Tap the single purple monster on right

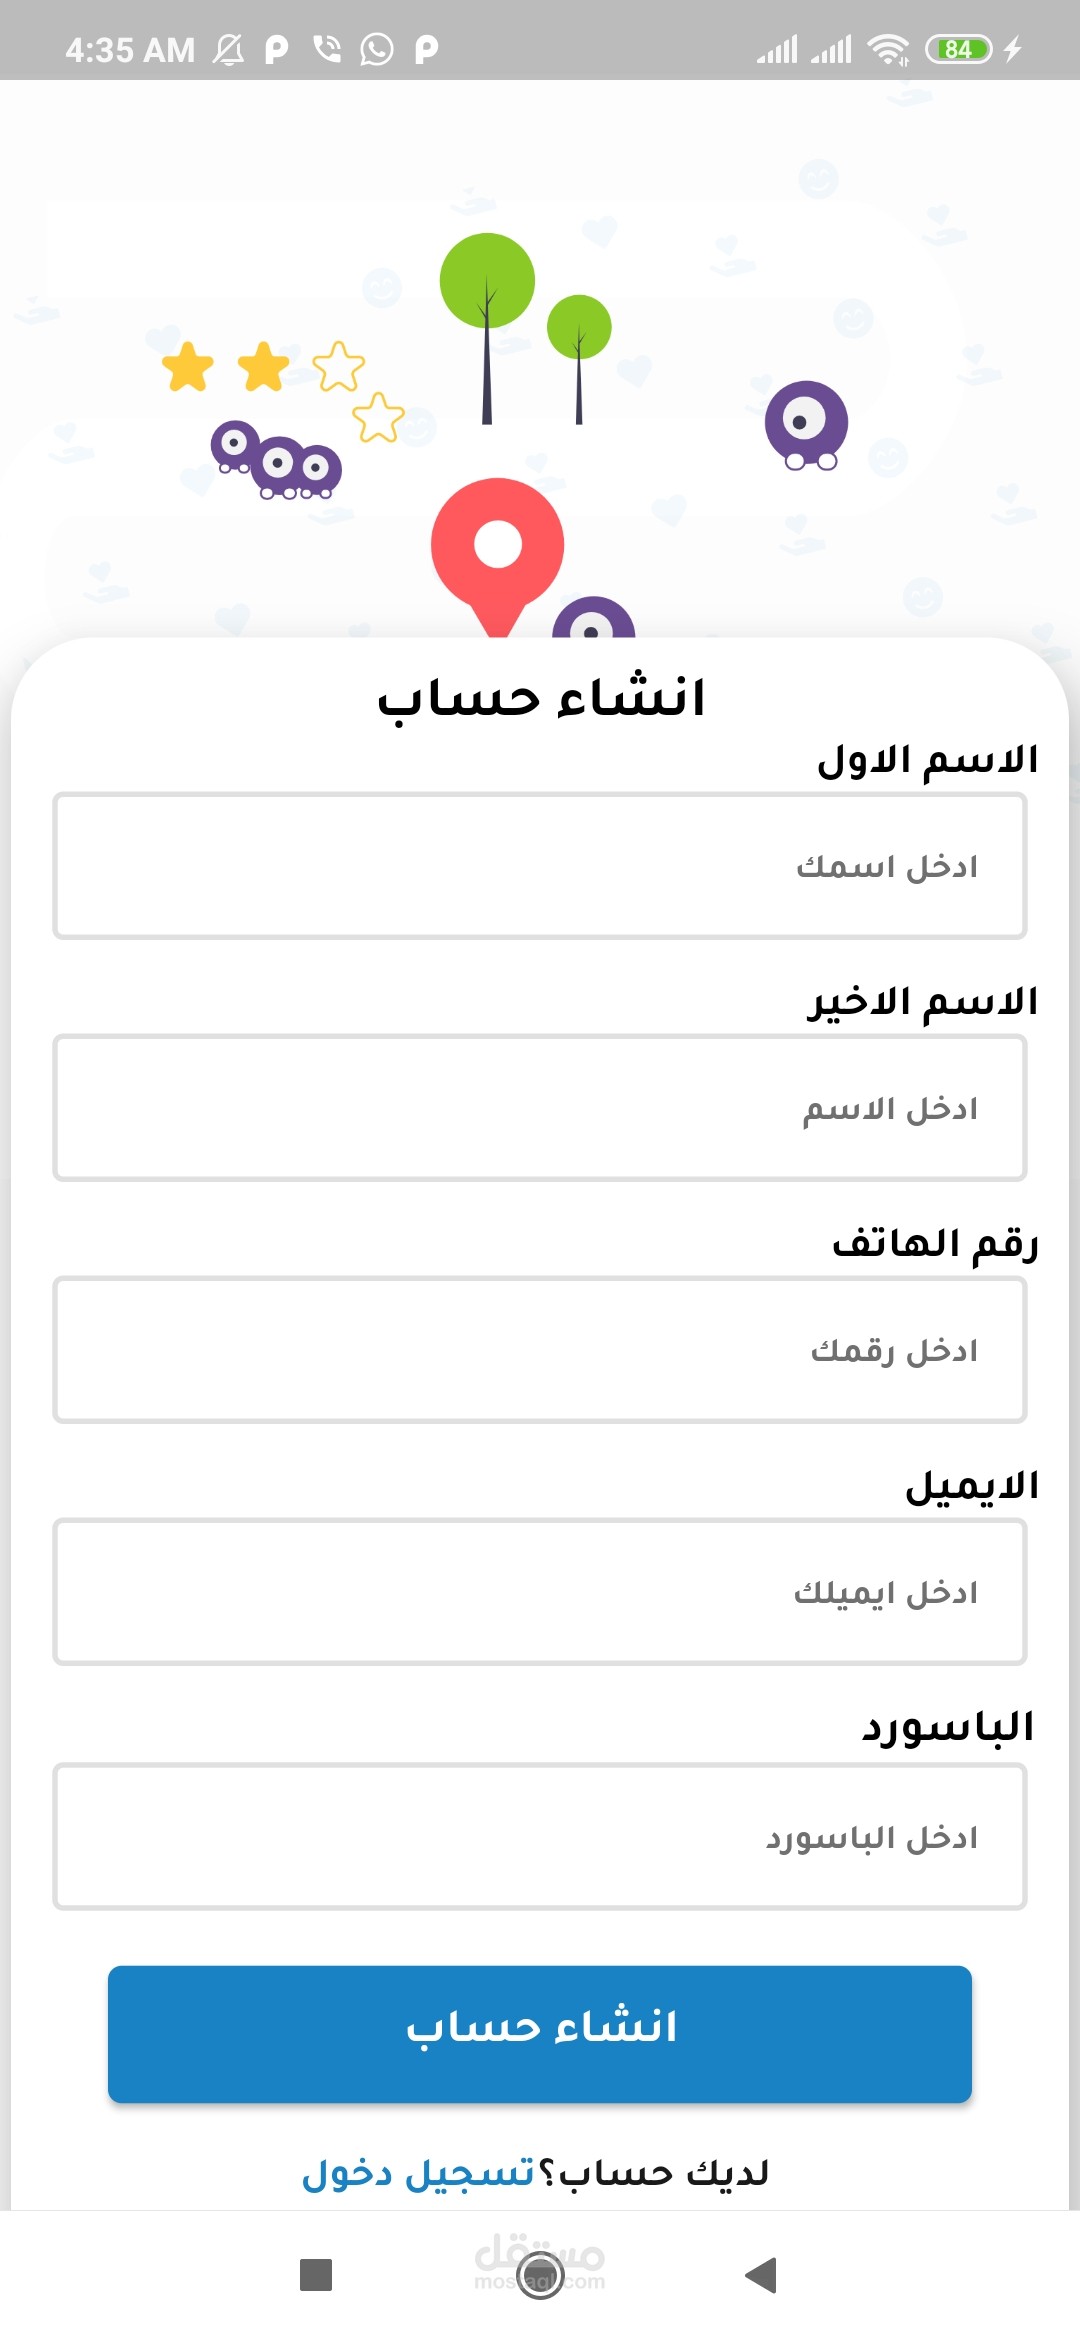[806, 424]
